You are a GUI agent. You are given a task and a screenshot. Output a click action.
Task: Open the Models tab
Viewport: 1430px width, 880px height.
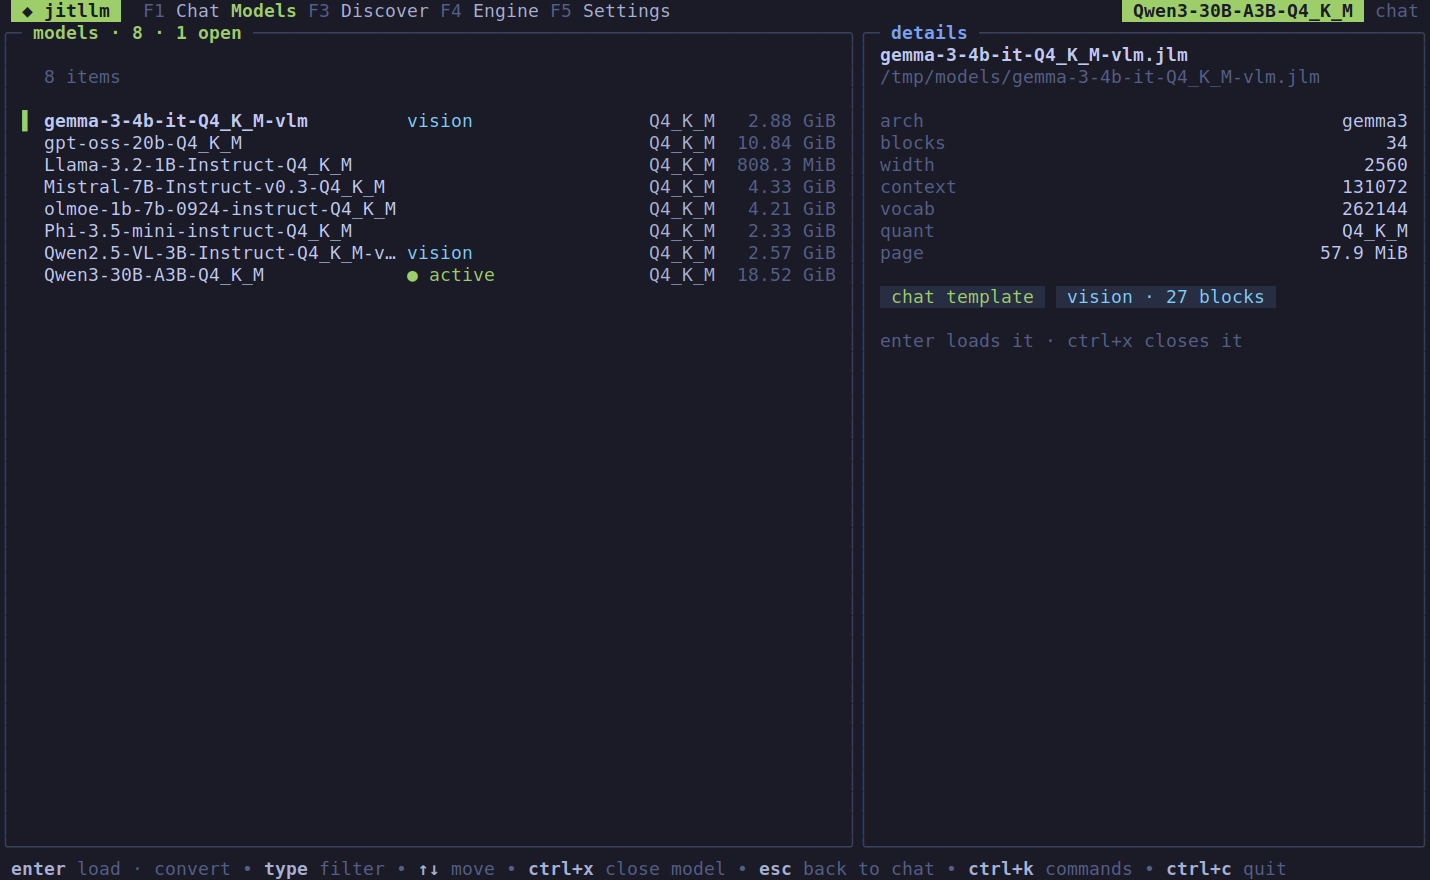[263, 11]
